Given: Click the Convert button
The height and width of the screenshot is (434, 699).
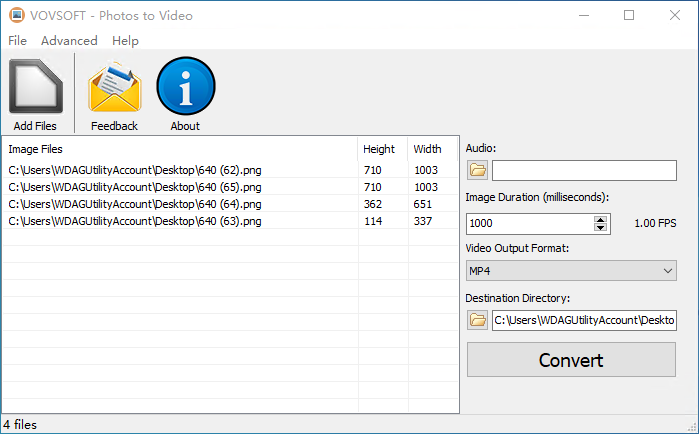Looking at the screenshot, I should pyautogui.click(x=571, y=360).
